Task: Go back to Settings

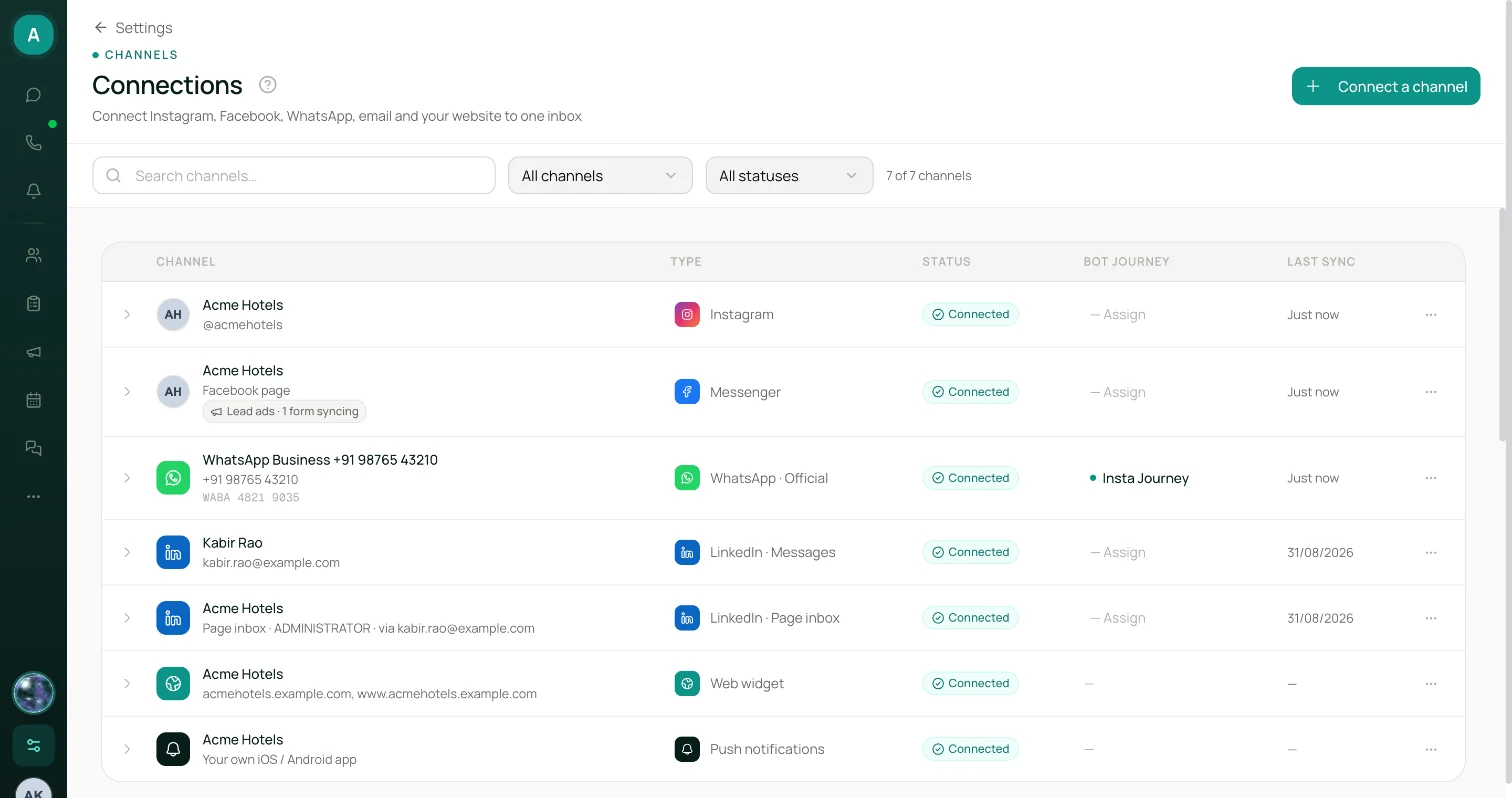Action: coord(133,28)
